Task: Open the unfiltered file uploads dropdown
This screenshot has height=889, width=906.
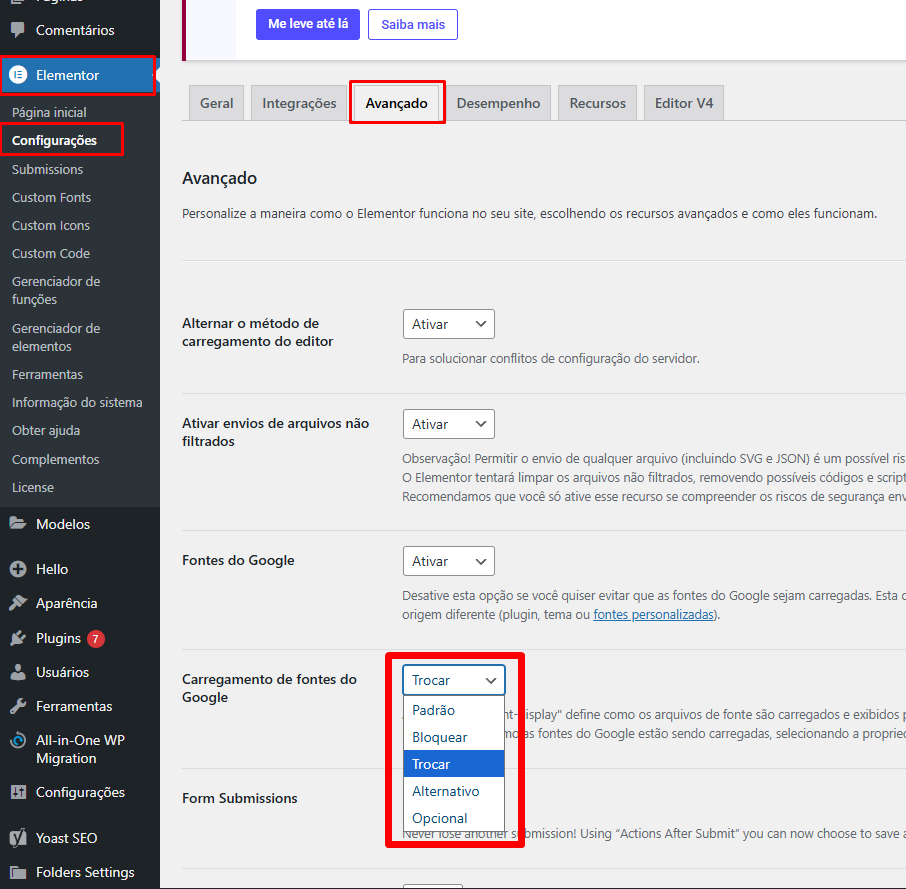Action: click(448, 424)
